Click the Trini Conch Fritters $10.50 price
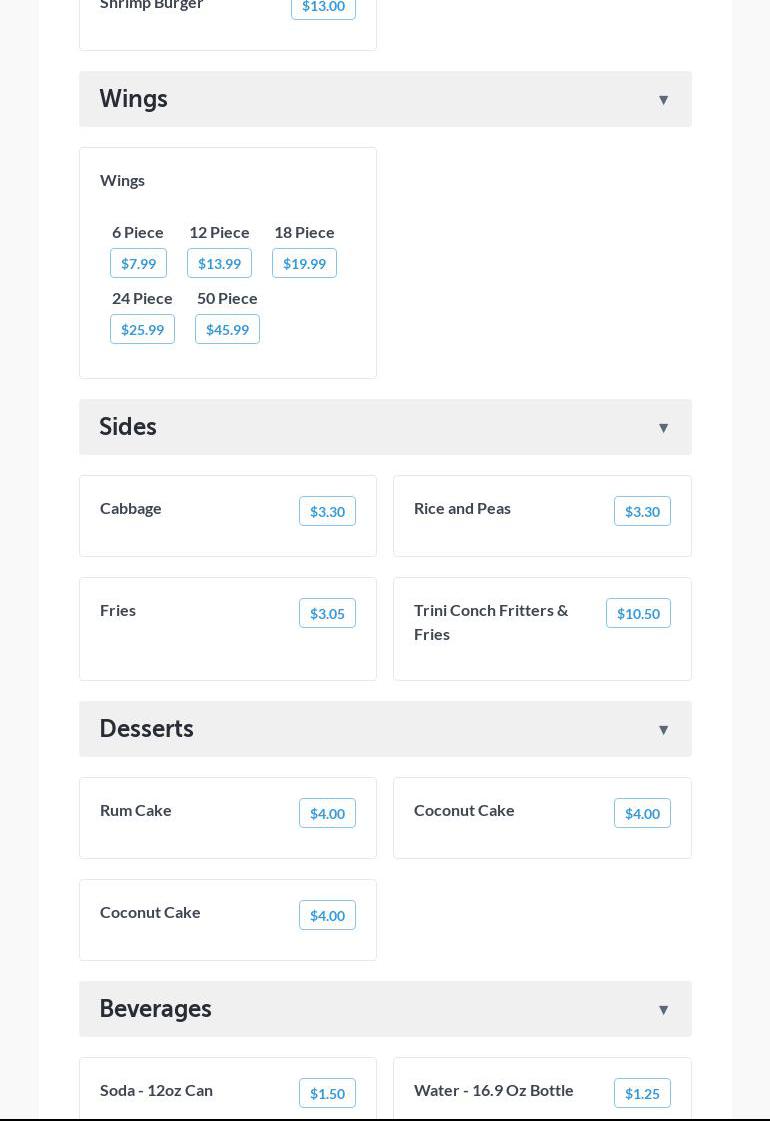The image size is (770, 1121). (638, 613)
